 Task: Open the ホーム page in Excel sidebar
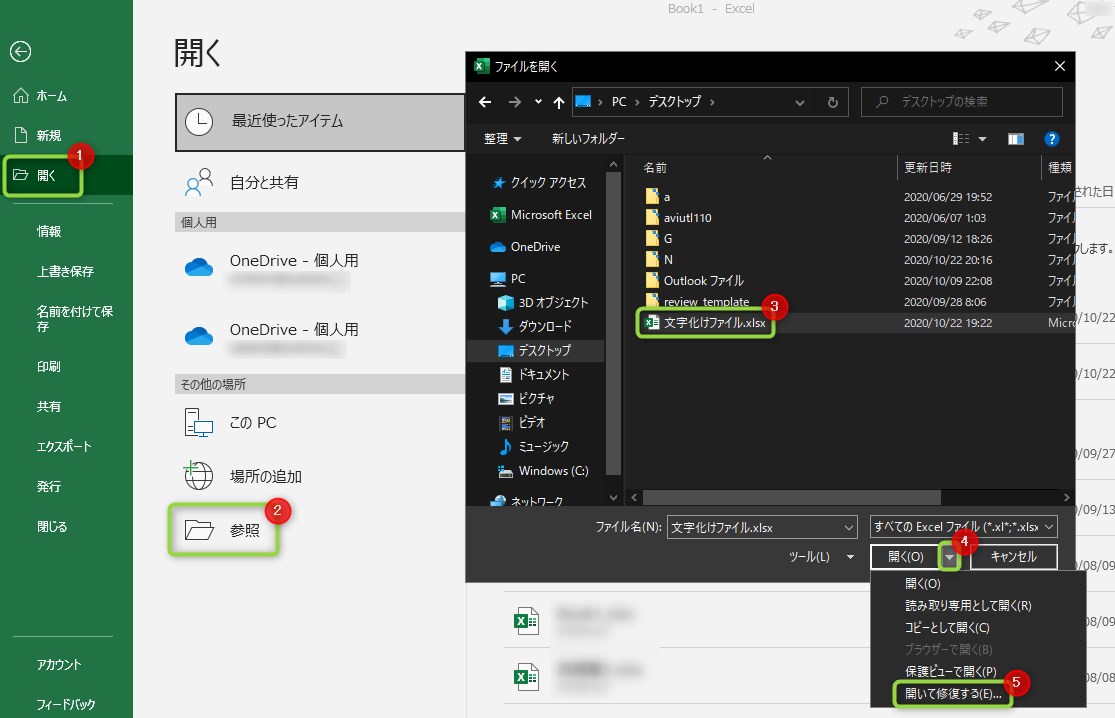tap(41, 96)
